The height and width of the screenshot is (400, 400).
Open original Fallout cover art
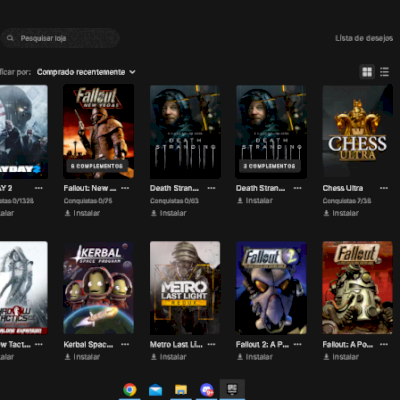coord(357,288)
